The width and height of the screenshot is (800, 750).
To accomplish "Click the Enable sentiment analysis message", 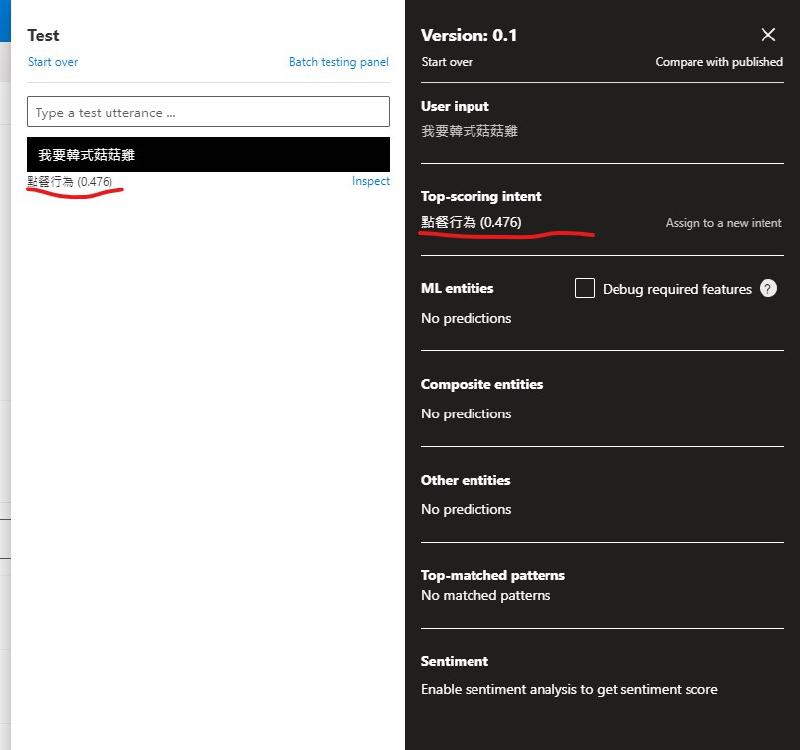I will click(x=569, y=689).
